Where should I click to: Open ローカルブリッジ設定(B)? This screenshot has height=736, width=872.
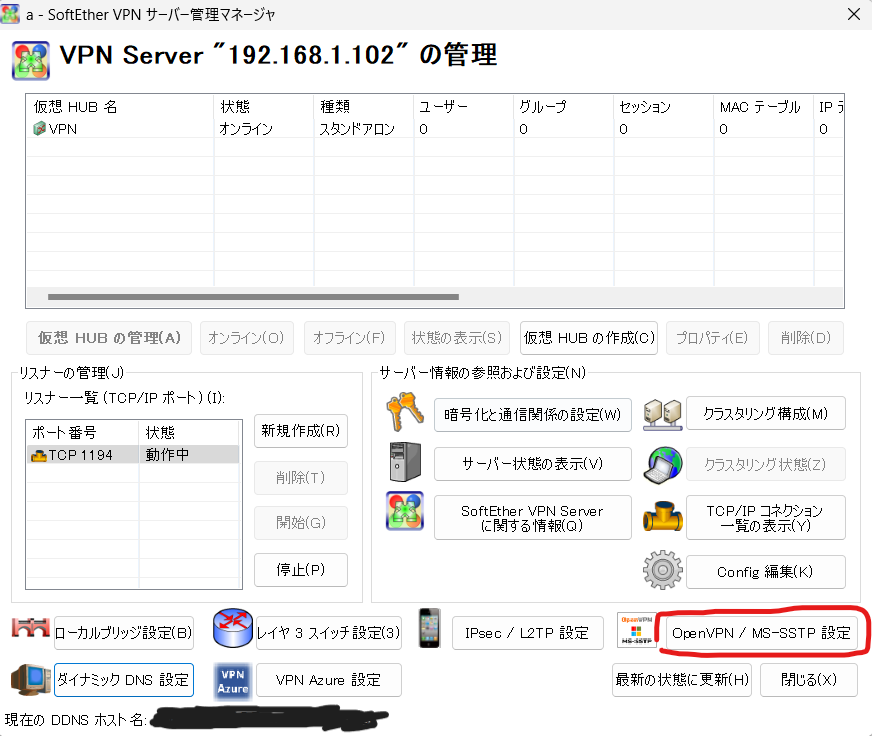[123, 633]
